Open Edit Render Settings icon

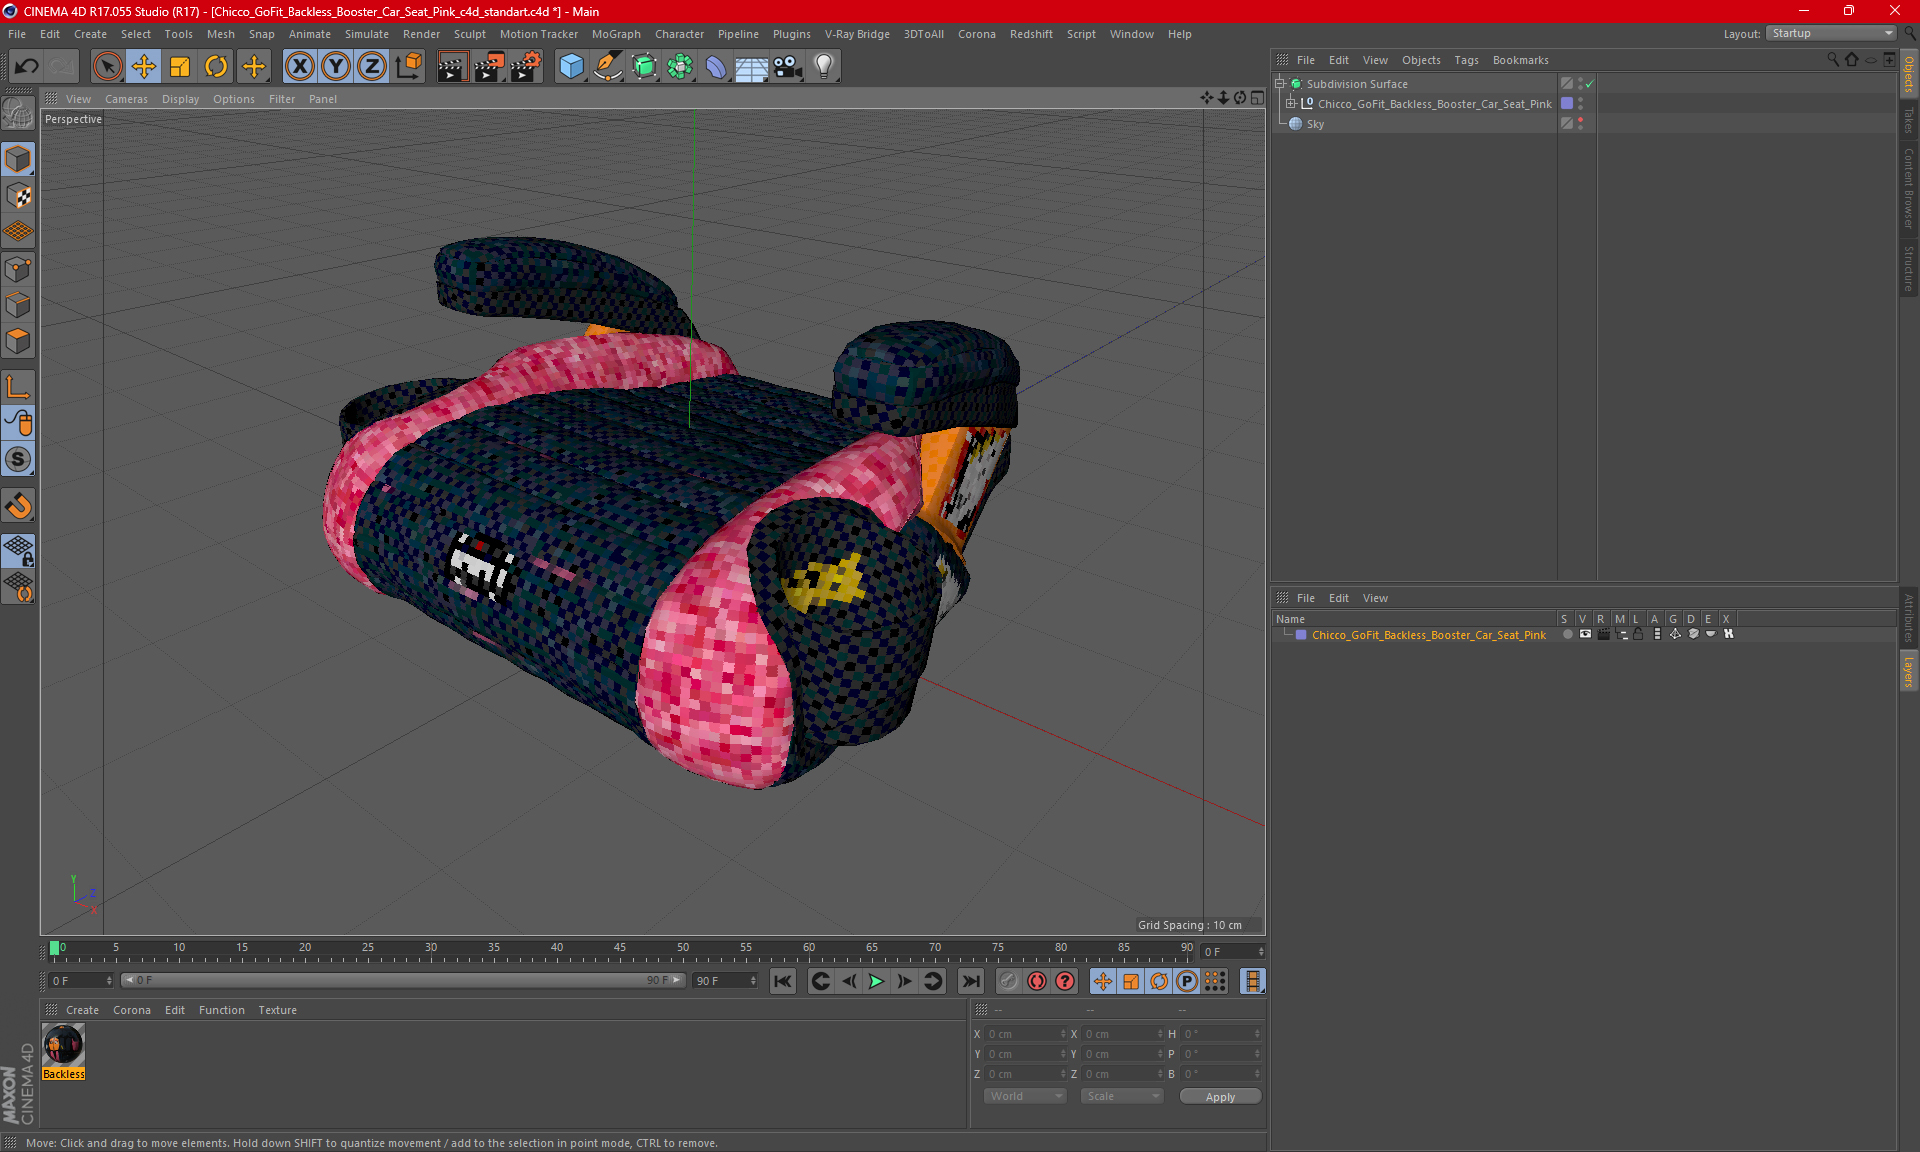click(x=526, y=67)
